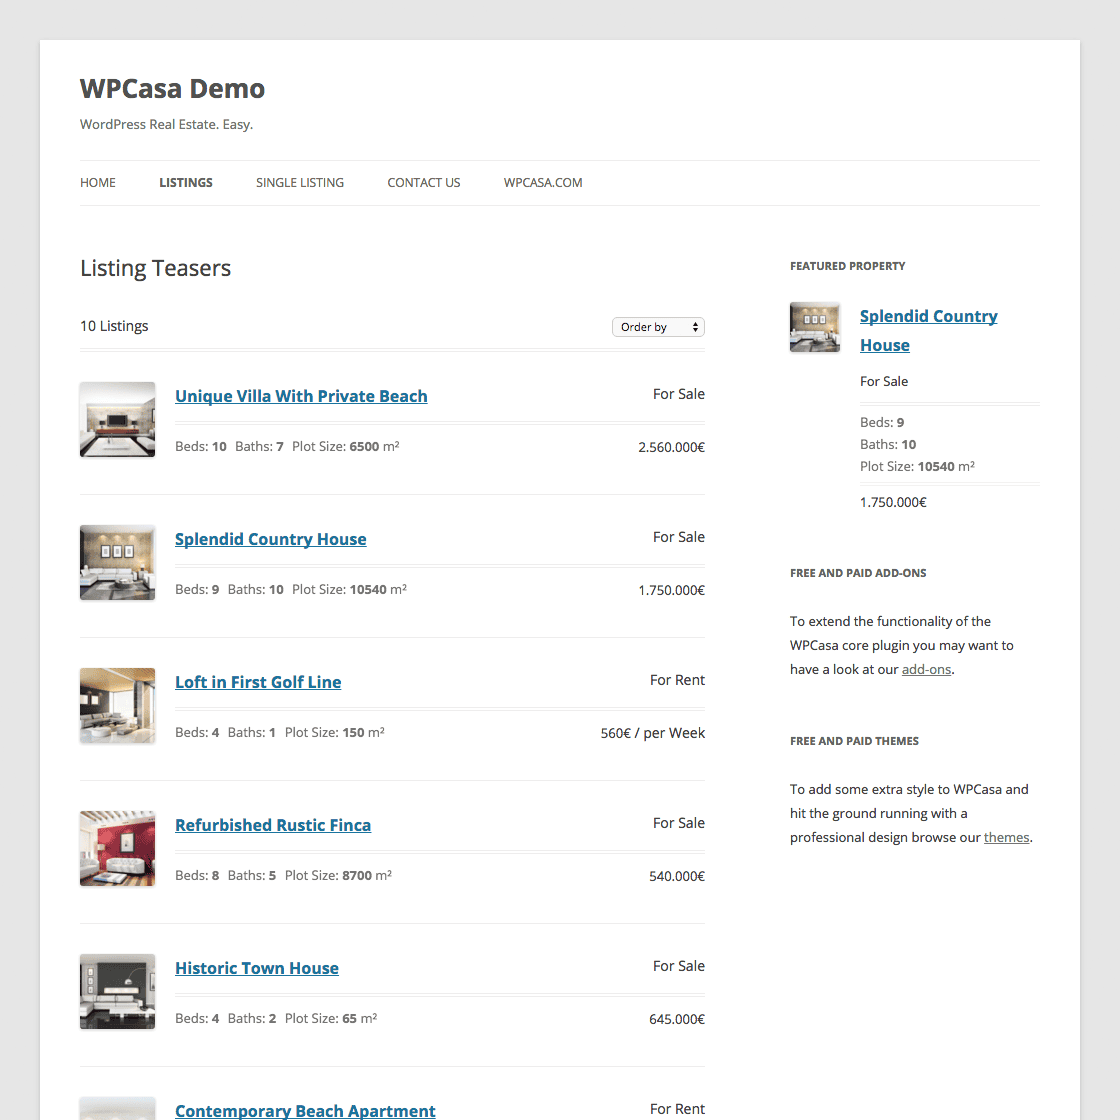
Task: Open the "Unique Villa With Private Beach" listing
Action: (301, 396)
